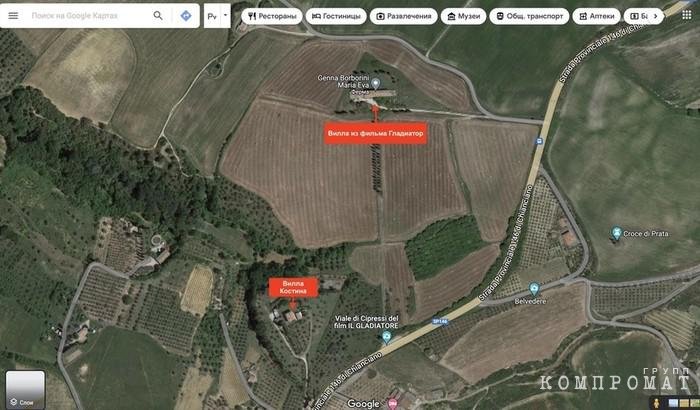This screenshot has width=700, height=410.
Task: Click the bus stop icon on road
Action: pos(539,141)
